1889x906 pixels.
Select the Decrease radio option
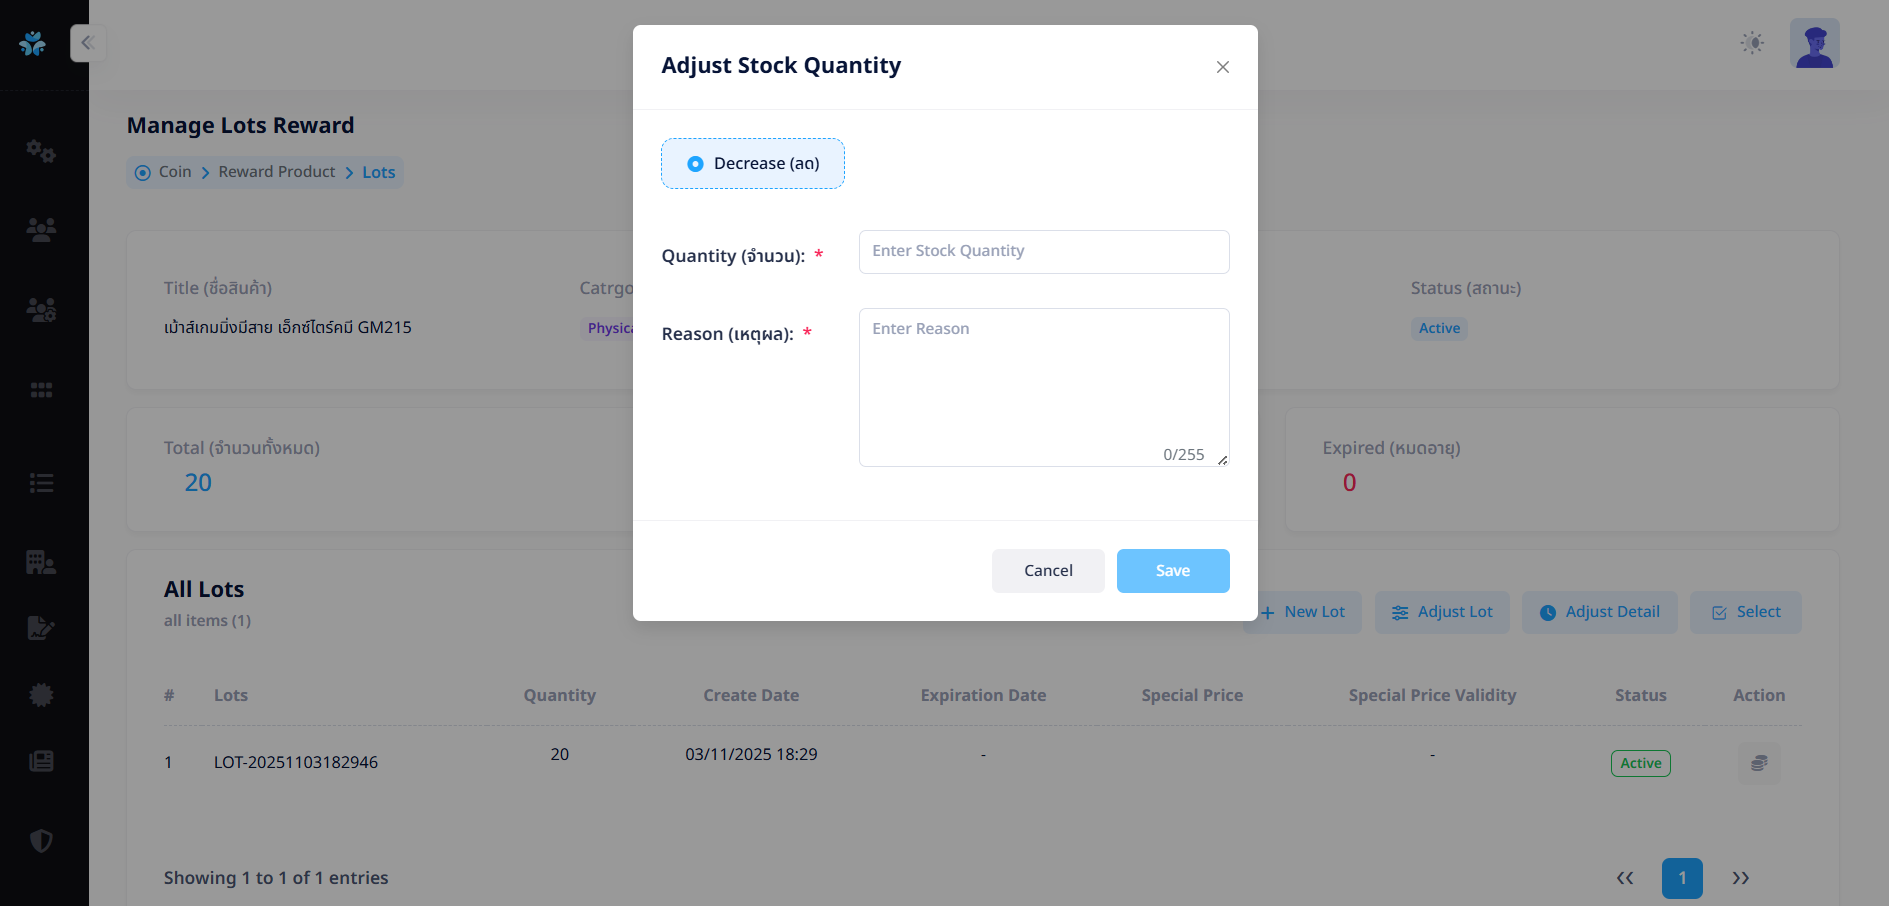pos(696,164)
